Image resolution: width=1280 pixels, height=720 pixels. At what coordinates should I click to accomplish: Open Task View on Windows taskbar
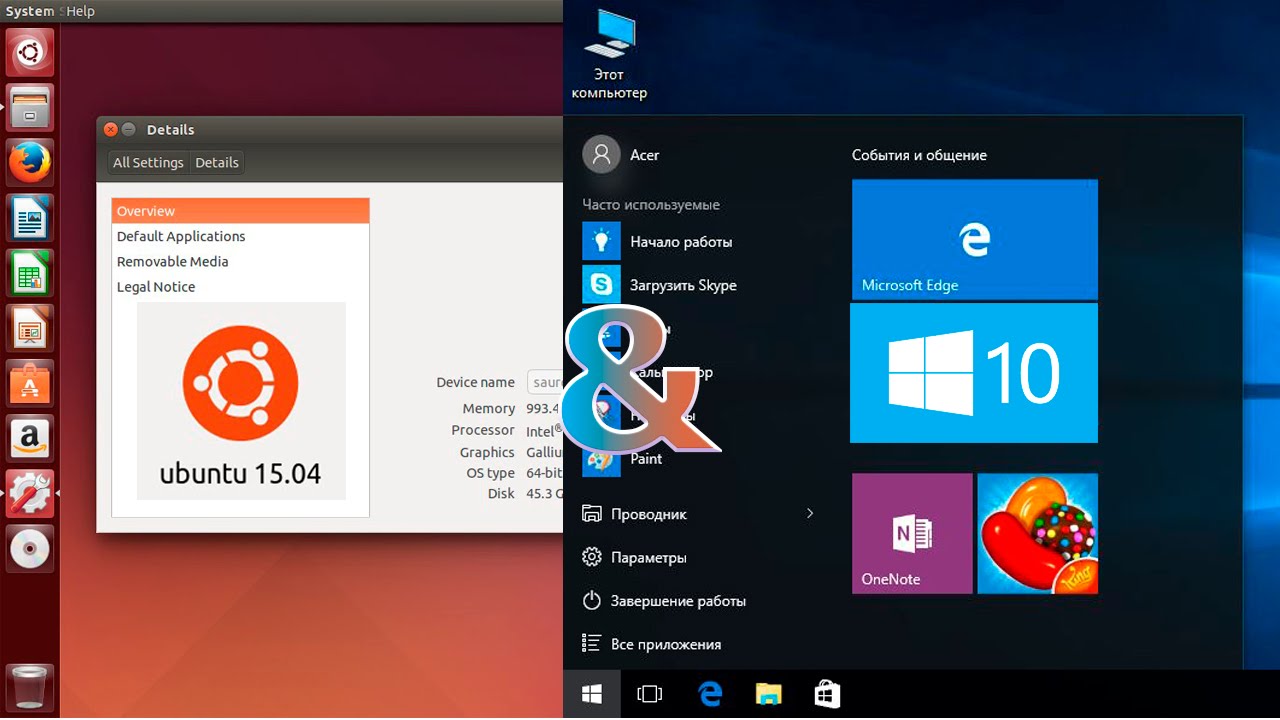[650, 694]
